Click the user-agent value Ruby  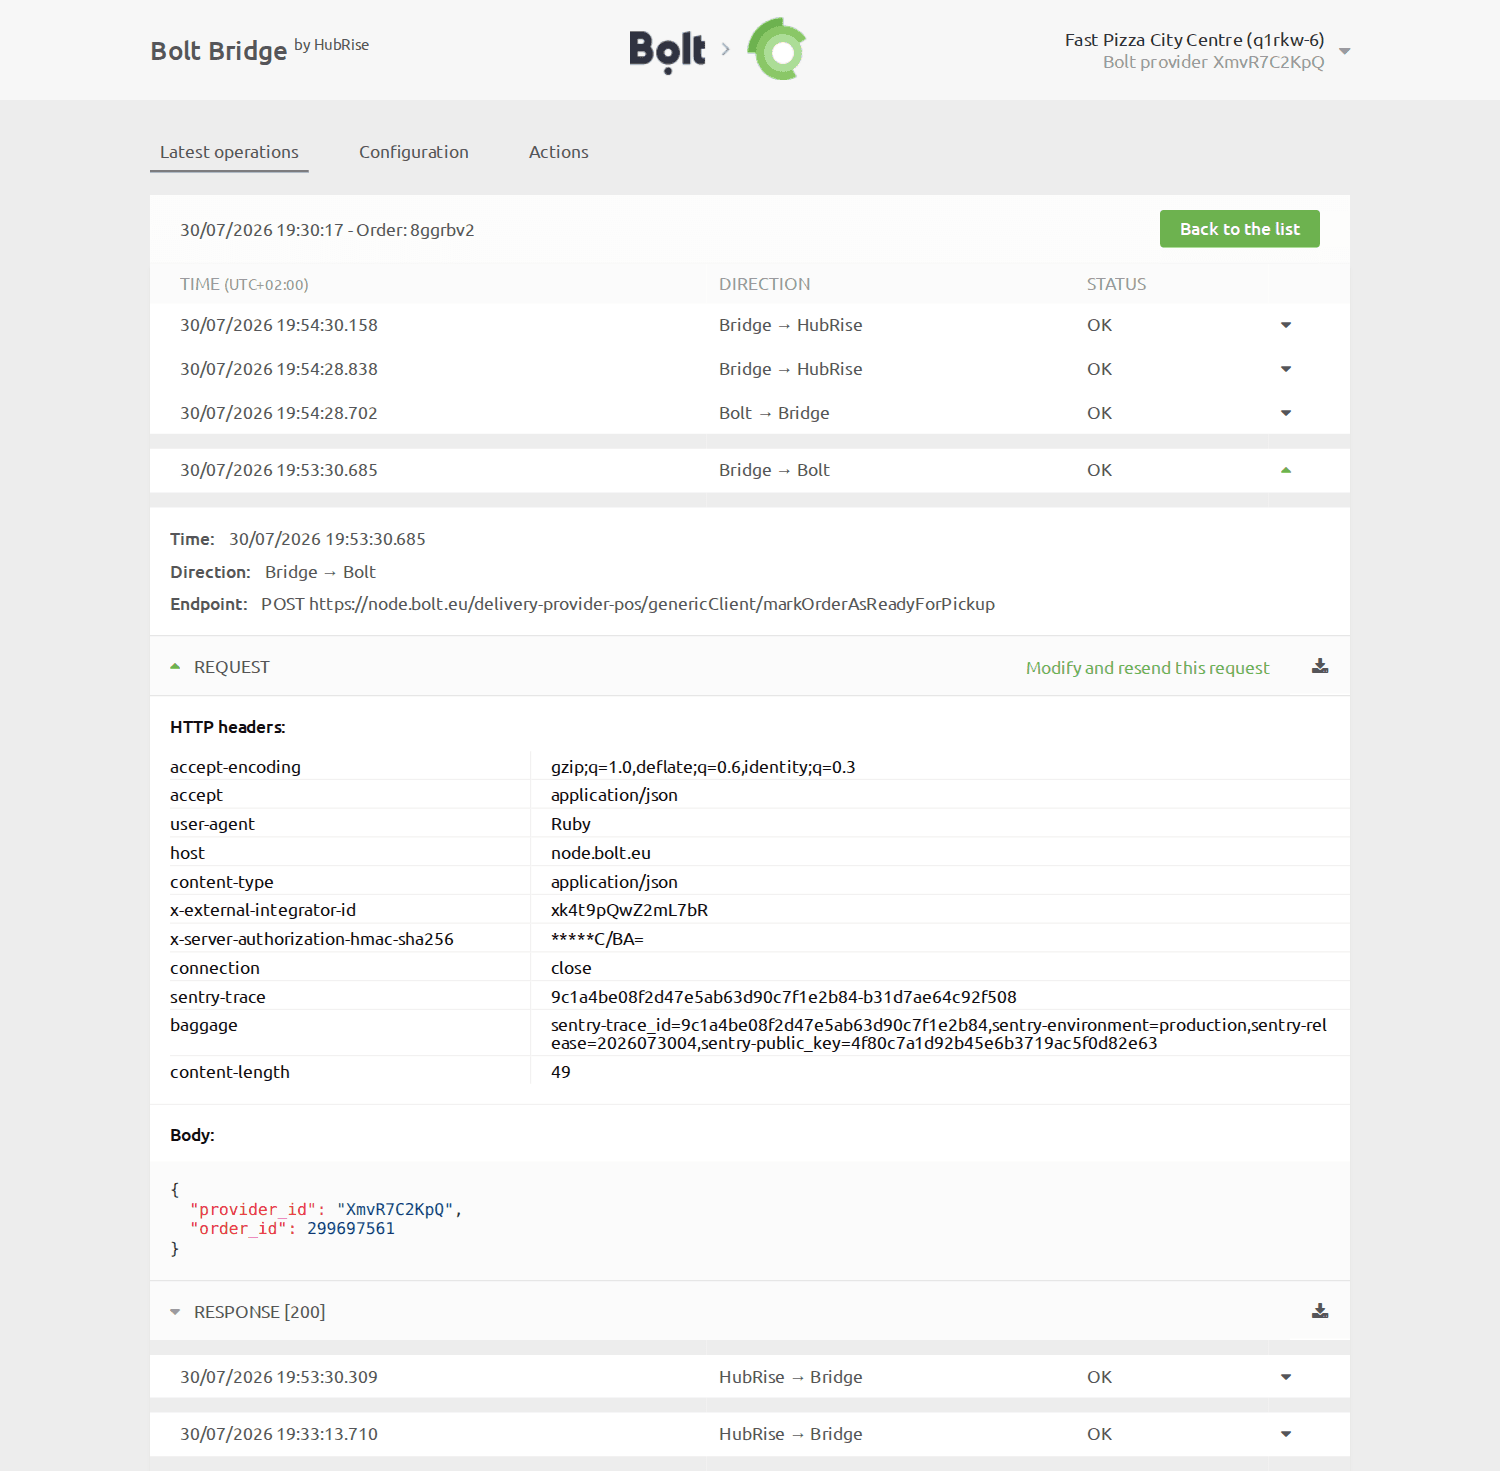click(x=571, y=824)
